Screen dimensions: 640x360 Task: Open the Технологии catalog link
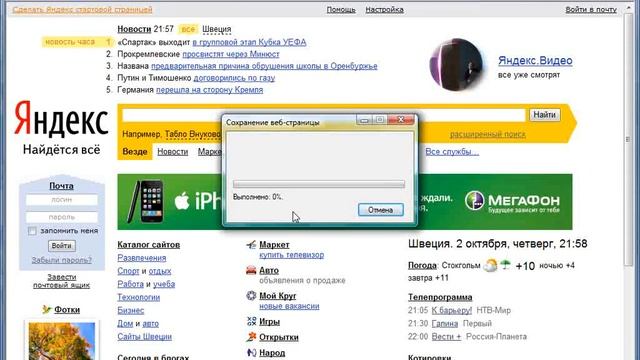click(x=139, y=297)
